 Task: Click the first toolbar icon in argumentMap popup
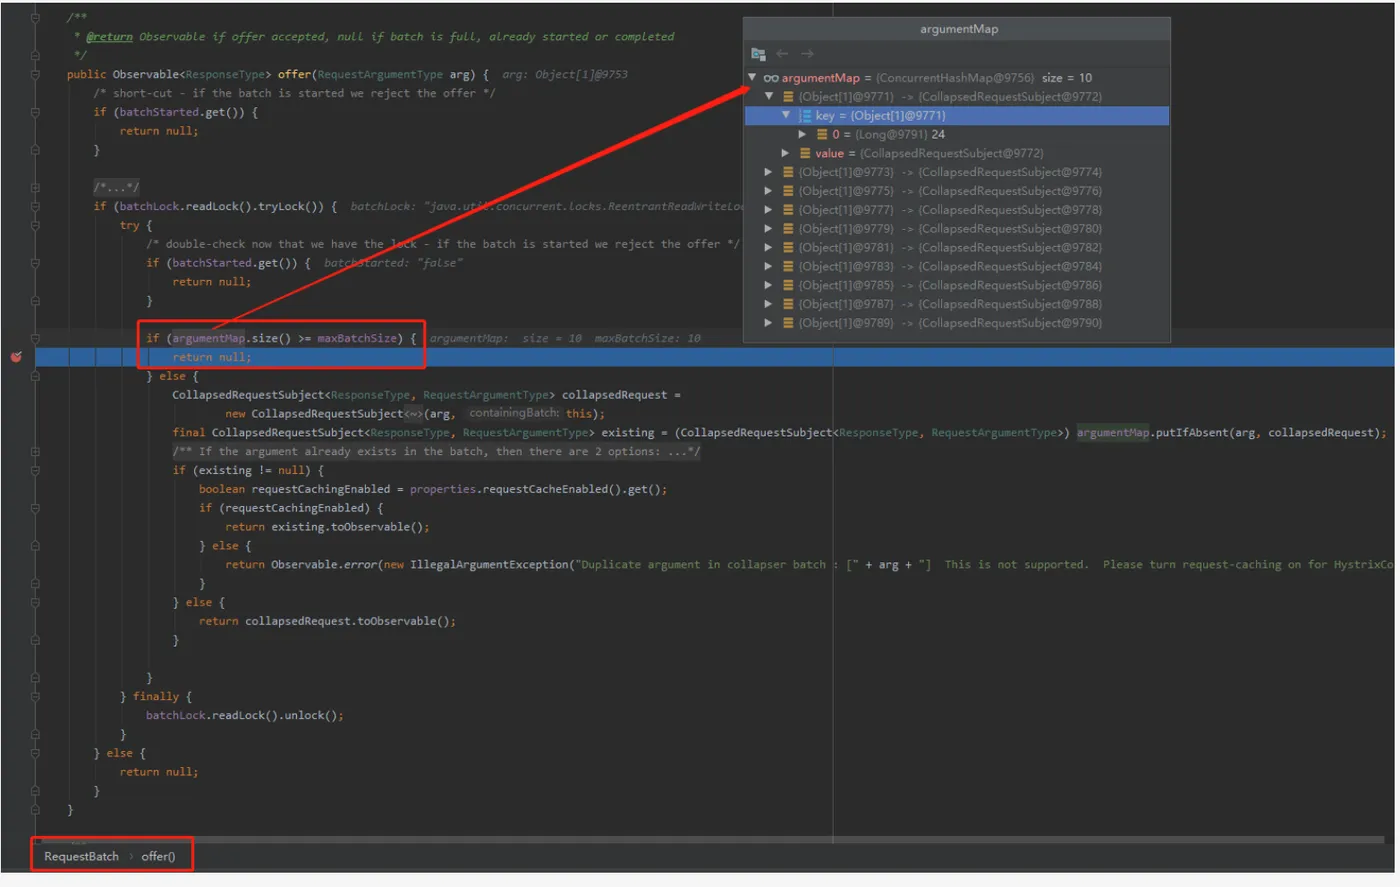pos(758,54)
